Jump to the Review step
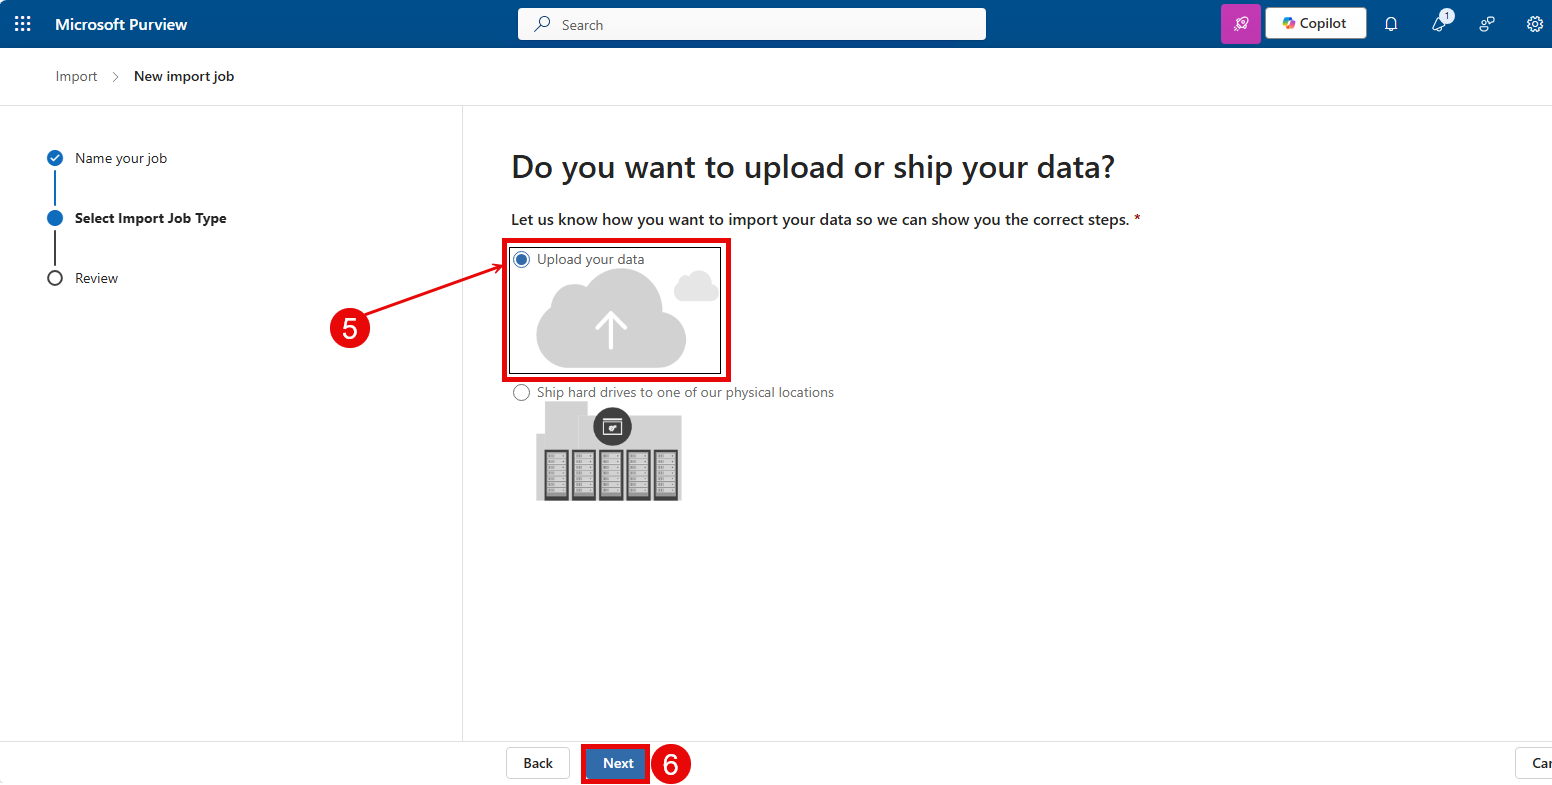This screenshot has height=785, width=1552. tap(96, 278)
